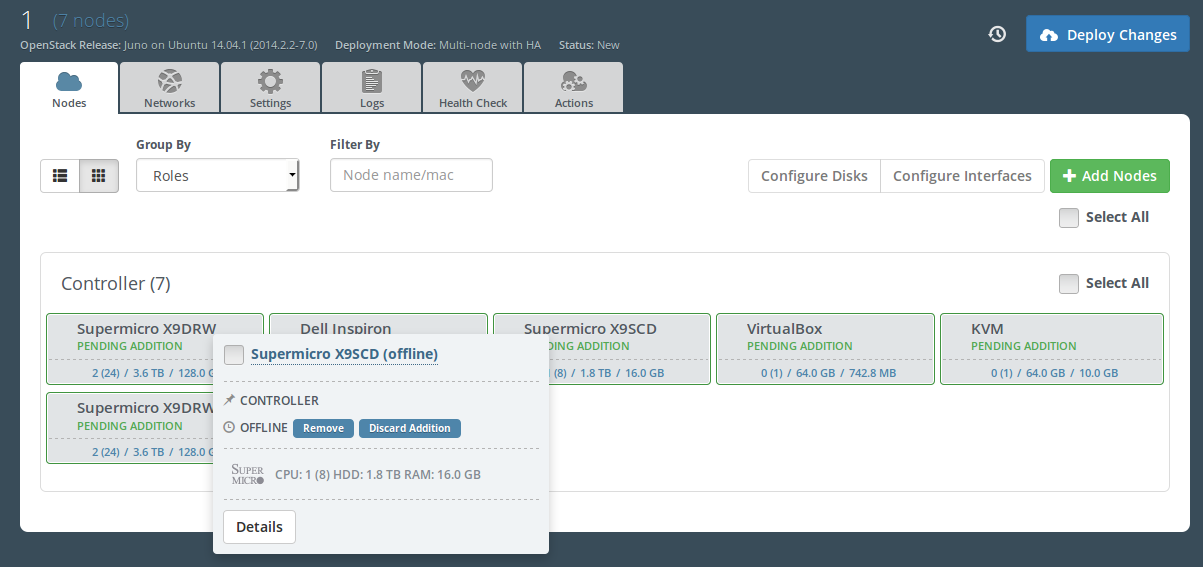Tick the Supermicro X9SCD popup checkbox
The width and height of the screenshot is (1203, 567).
pos(234,355)
